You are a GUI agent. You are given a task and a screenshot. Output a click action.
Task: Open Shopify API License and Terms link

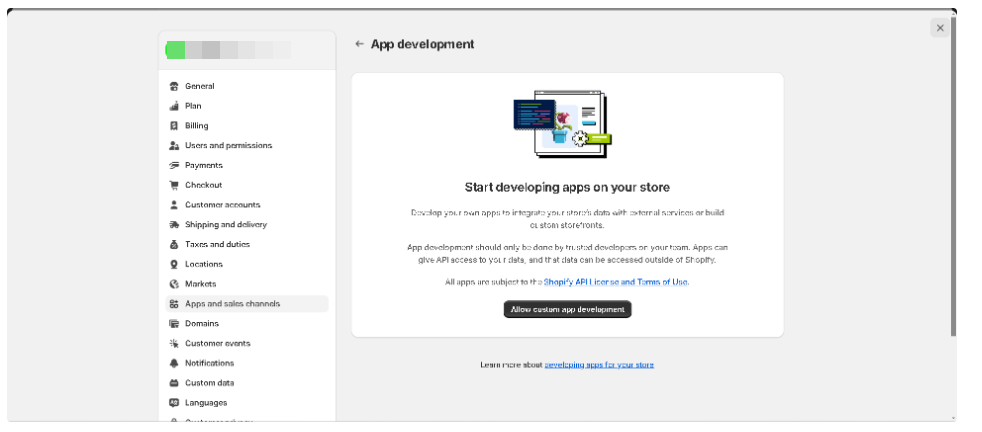[x=616, y=282]
